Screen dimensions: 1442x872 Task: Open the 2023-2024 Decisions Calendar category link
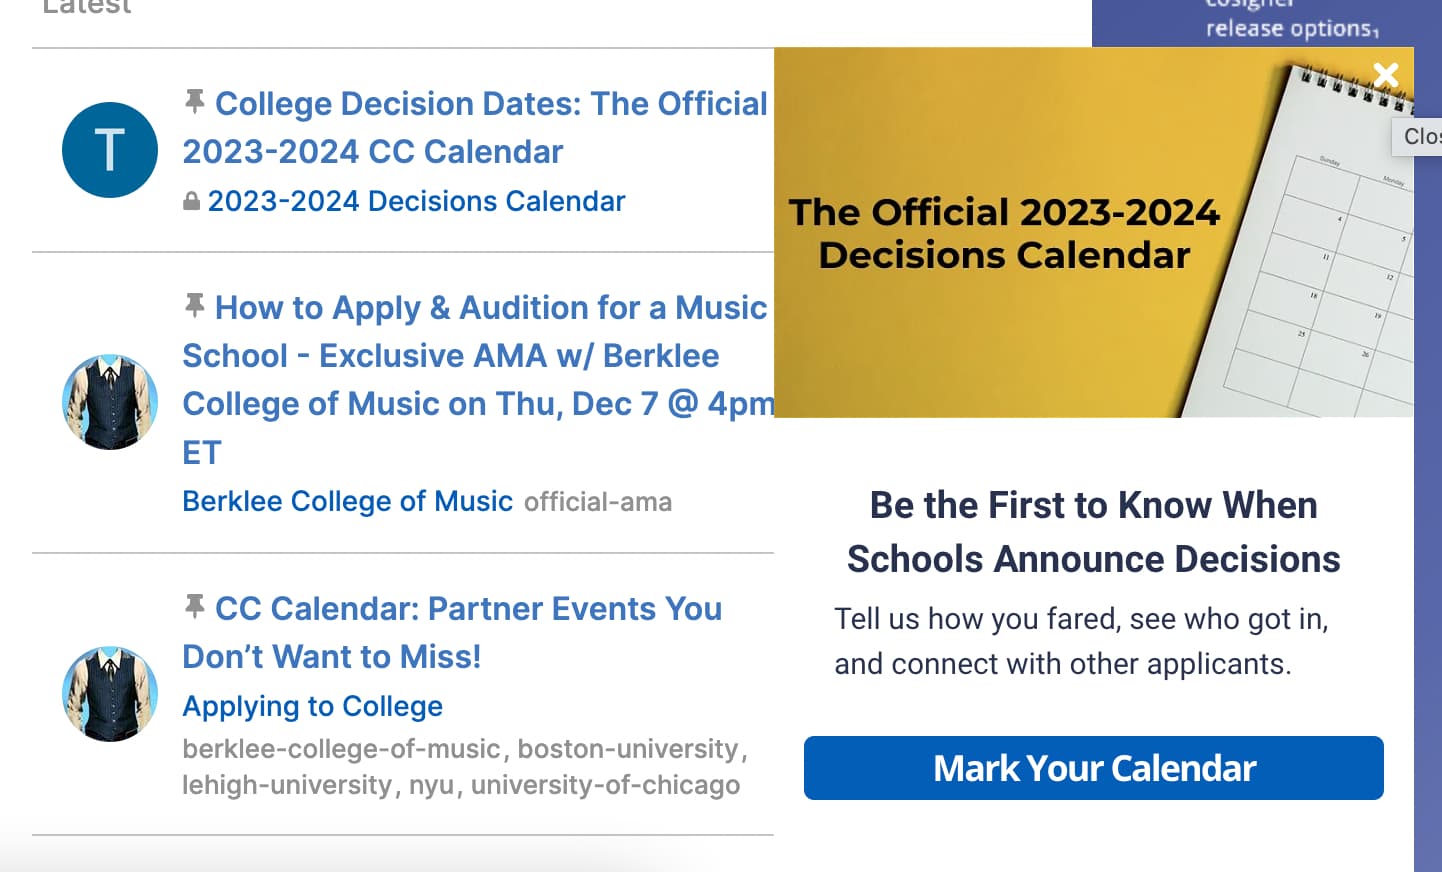pos(416,201)
